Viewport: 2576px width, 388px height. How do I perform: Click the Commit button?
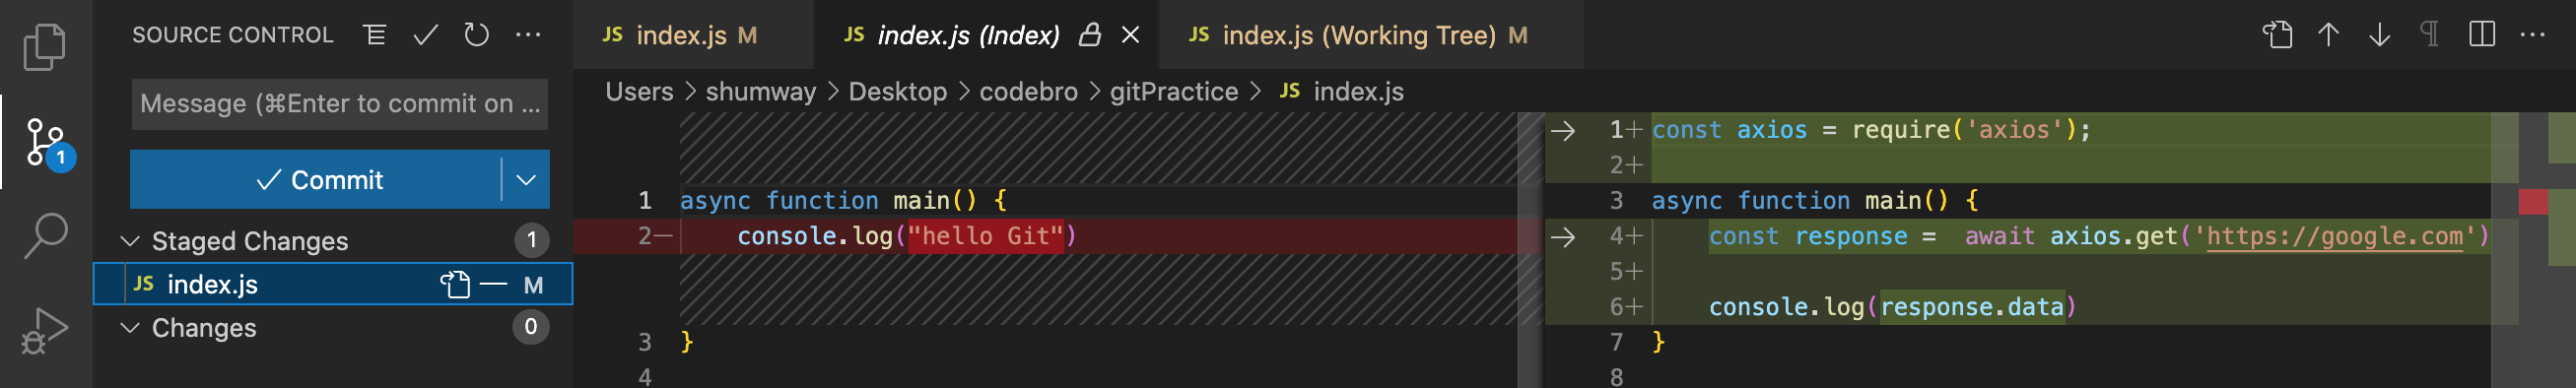coord(316,180)
